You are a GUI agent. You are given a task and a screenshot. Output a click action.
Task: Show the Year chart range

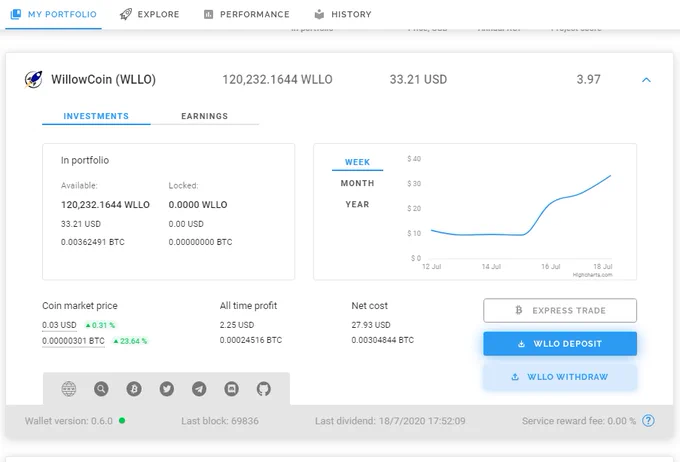(x=357, y=204)
